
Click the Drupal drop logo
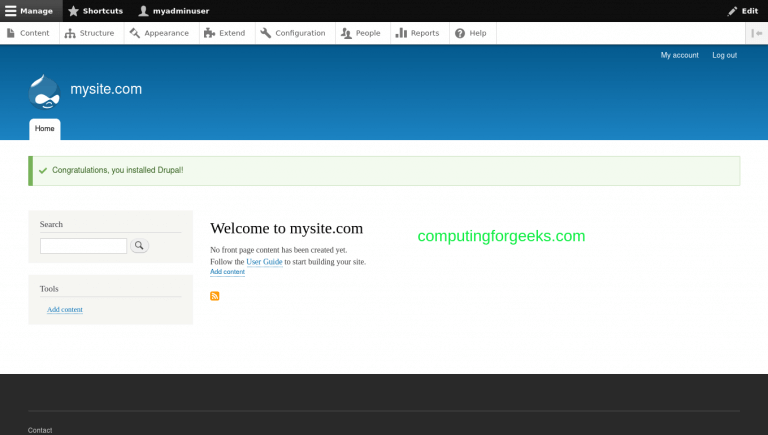[x=44, y=92]
